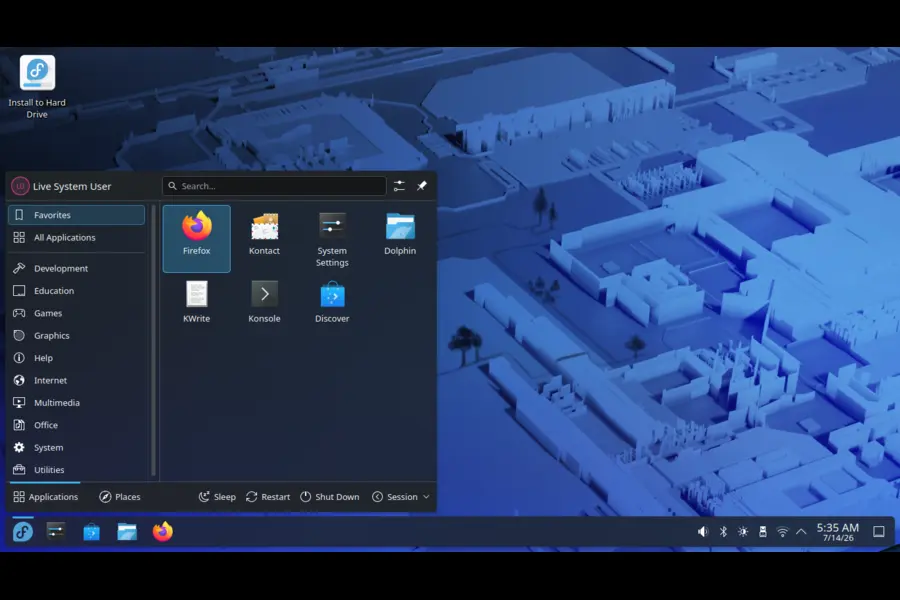Open the removable devices tray icon
The image size is (900, 600).
point(763,532)
